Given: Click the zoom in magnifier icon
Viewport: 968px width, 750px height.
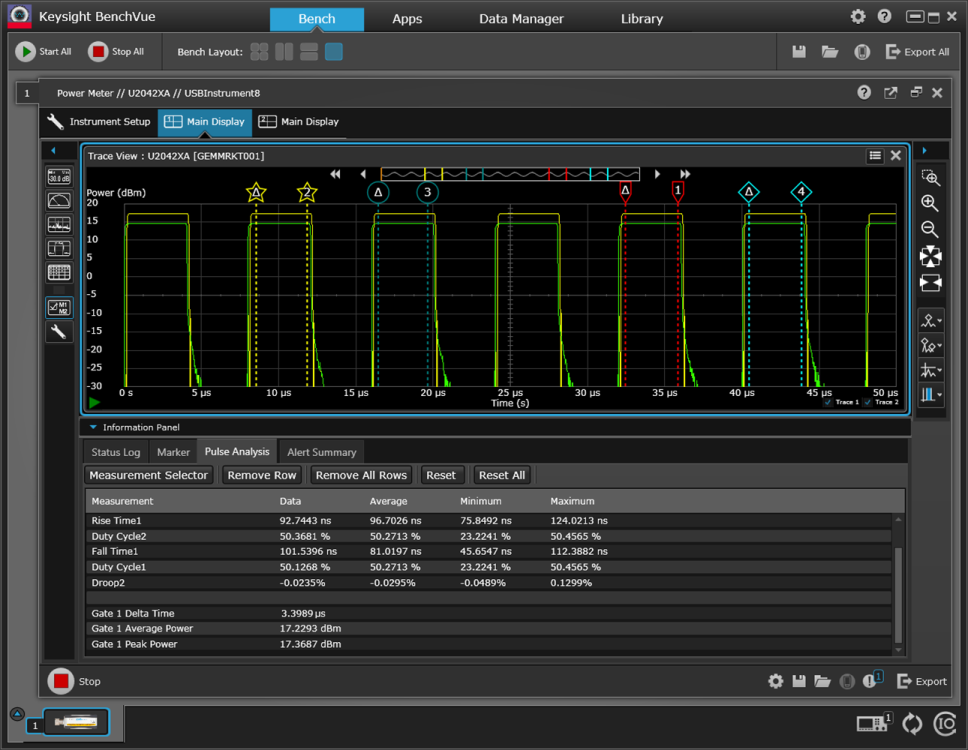Looking at the screenshot, I should click(930, 204).
